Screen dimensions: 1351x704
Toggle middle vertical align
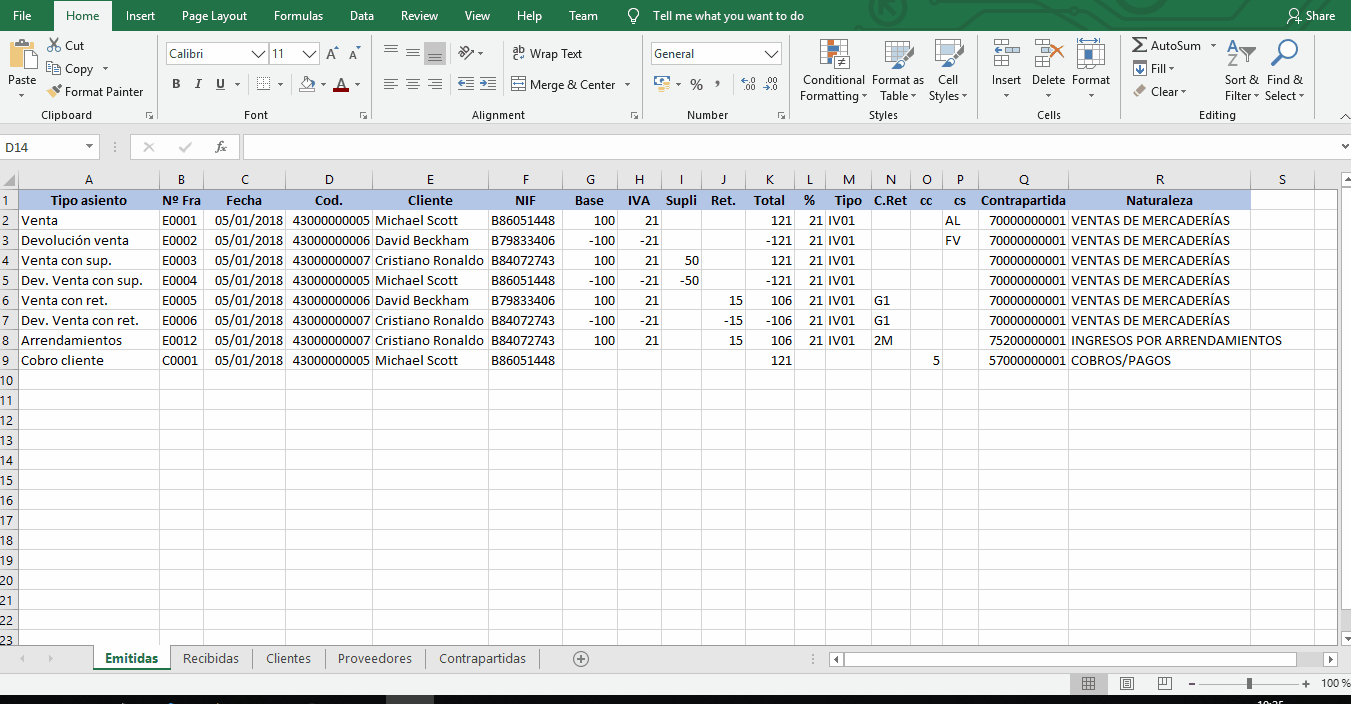[x=413, y=53]
